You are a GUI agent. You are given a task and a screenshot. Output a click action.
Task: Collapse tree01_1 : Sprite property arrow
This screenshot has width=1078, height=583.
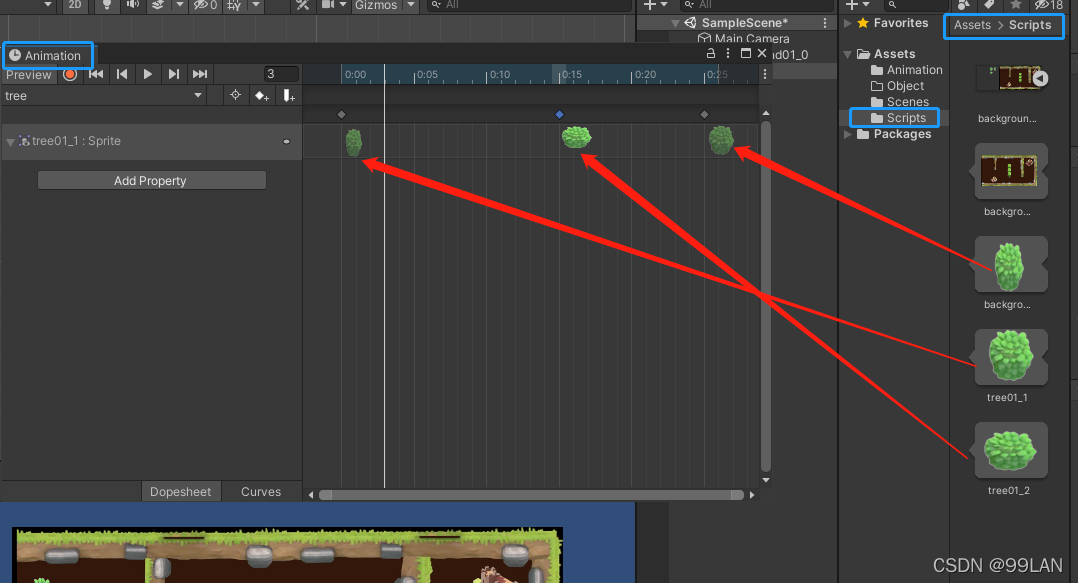[10, 142]
